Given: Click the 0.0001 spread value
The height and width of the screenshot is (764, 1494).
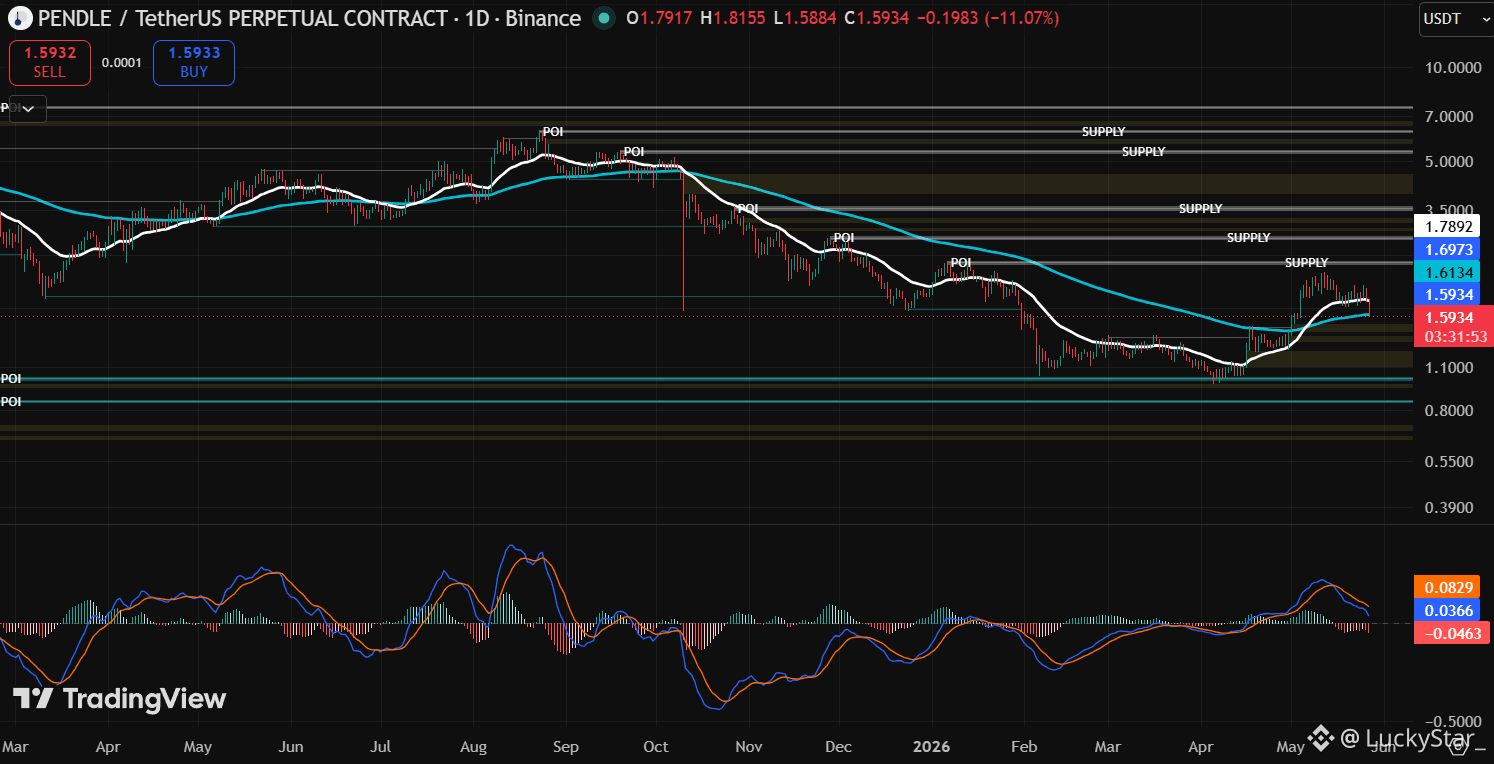Looking at the screenshot, I should pyautogui.click(x=121, y=63).
